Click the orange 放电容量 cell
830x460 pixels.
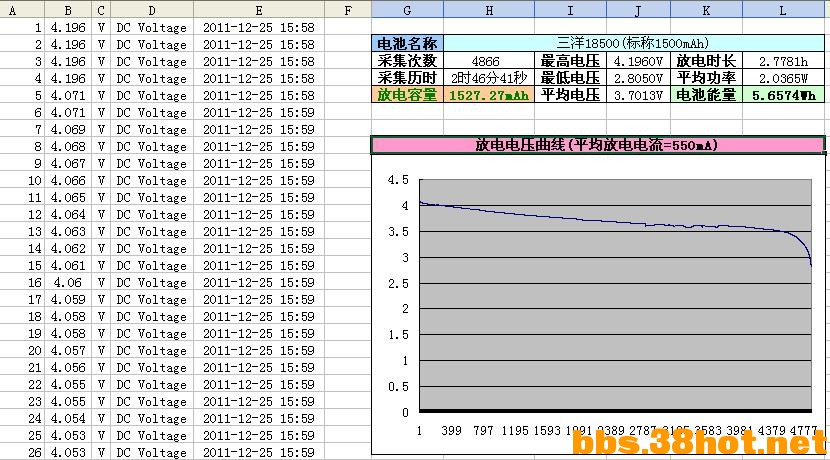pyautogui.click(x=407, y=95)
